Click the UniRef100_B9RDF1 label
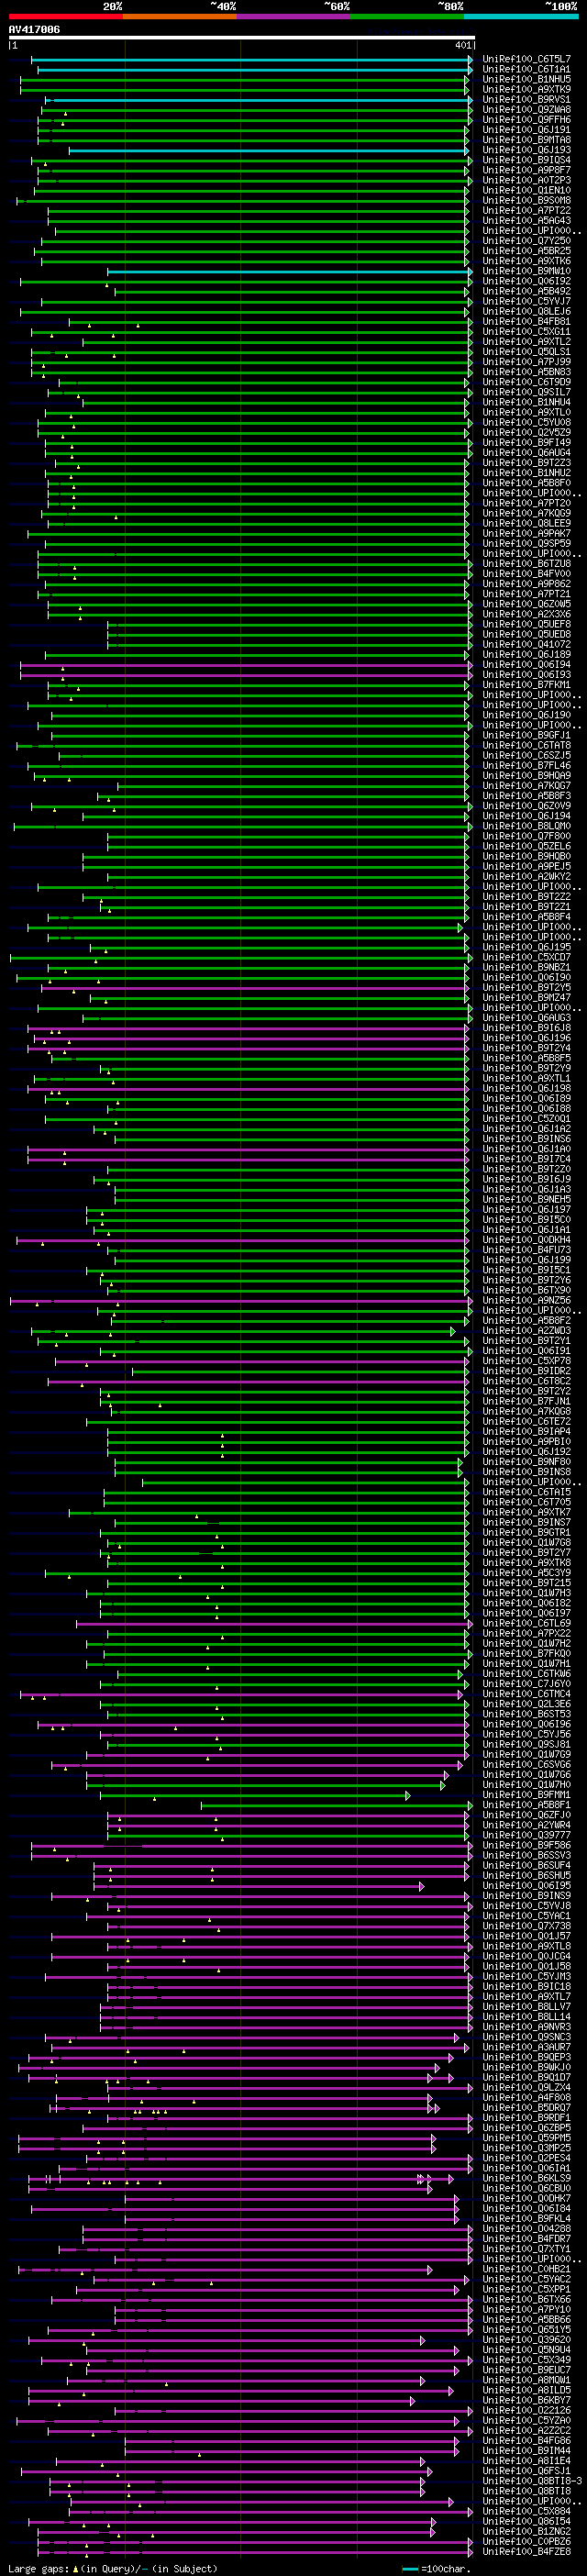The image size is (587, 2576). point(527,2118)
